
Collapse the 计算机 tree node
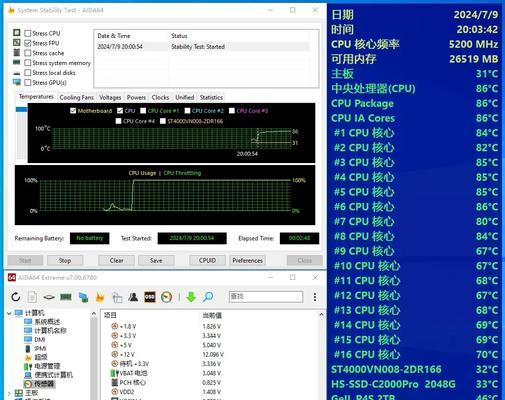point(9,313)
